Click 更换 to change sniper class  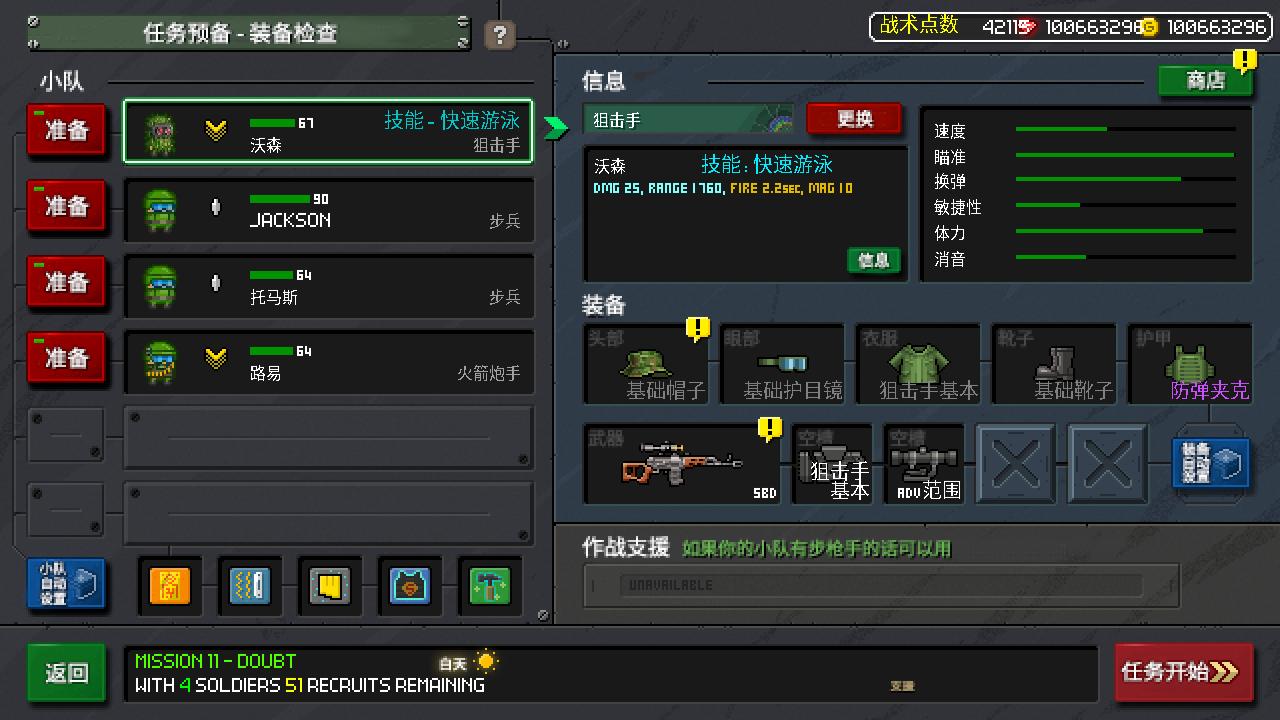point(854,119)
